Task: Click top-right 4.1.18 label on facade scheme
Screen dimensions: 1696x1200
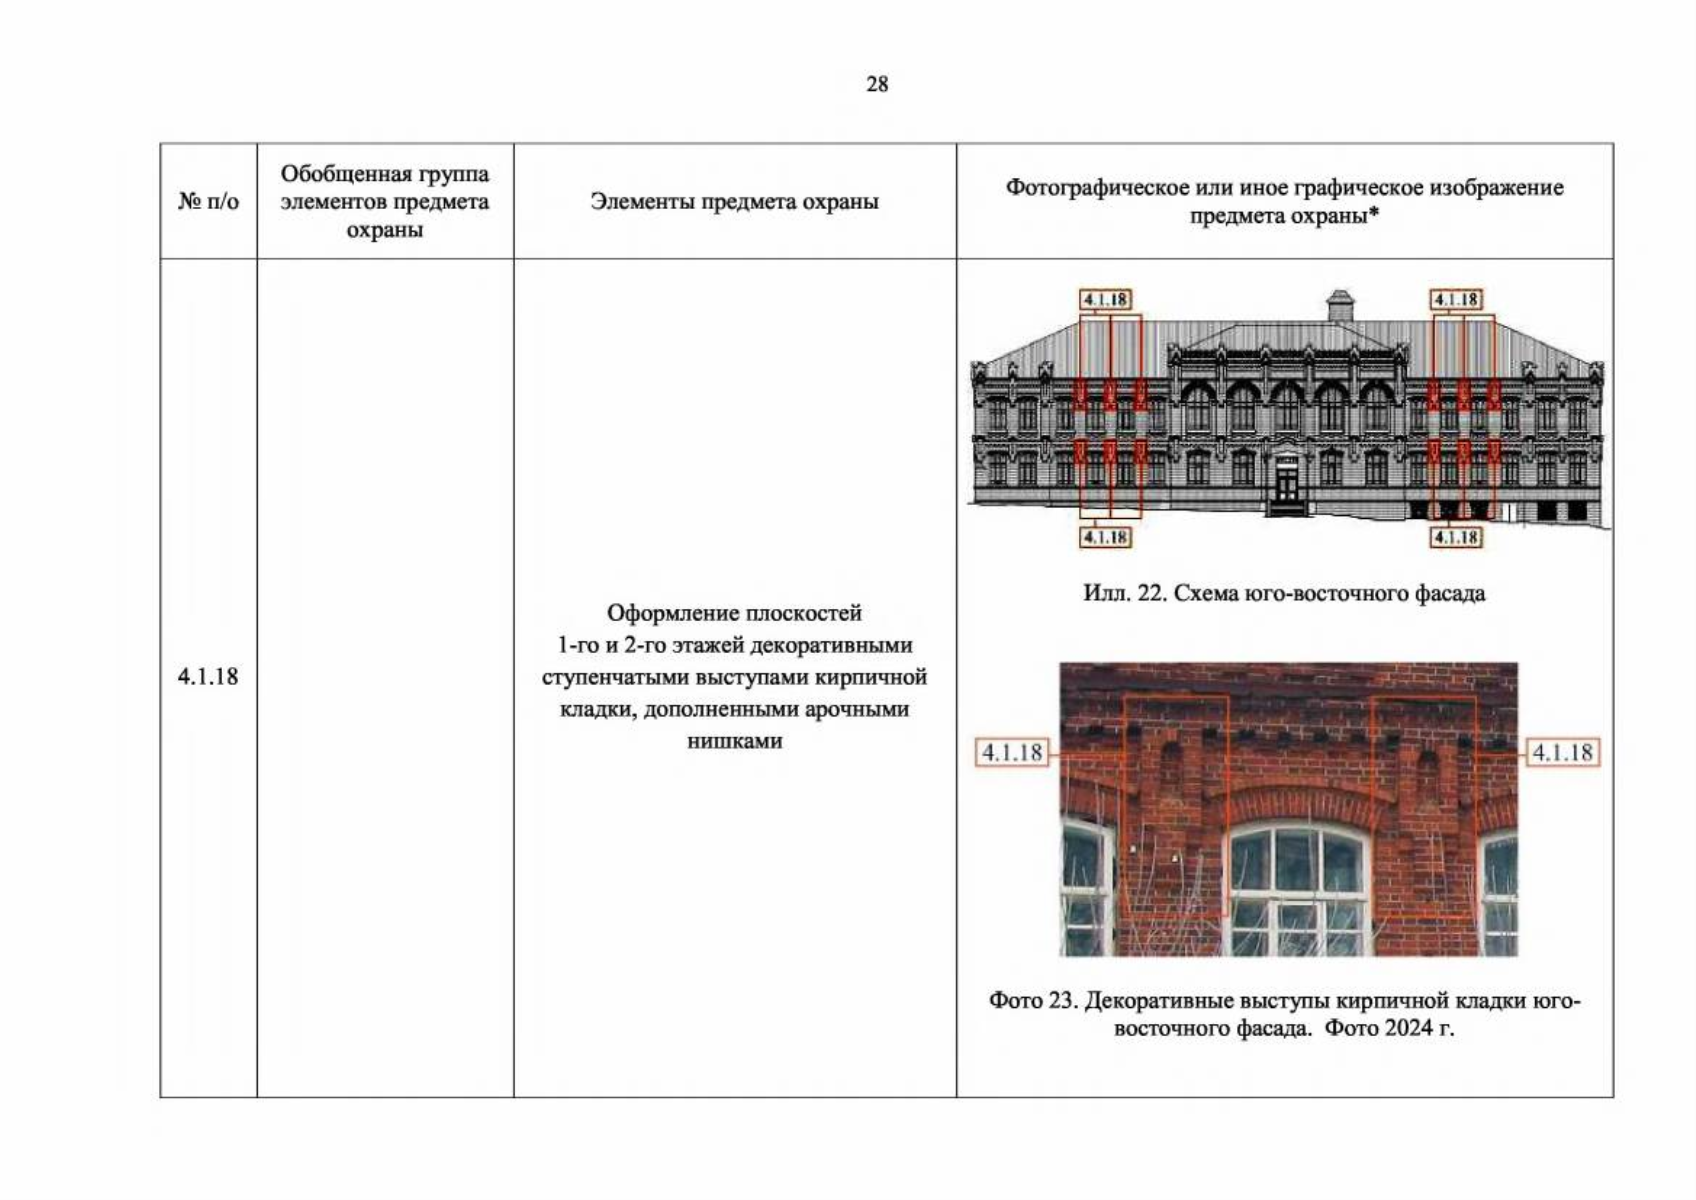Action: (1456, 299)
